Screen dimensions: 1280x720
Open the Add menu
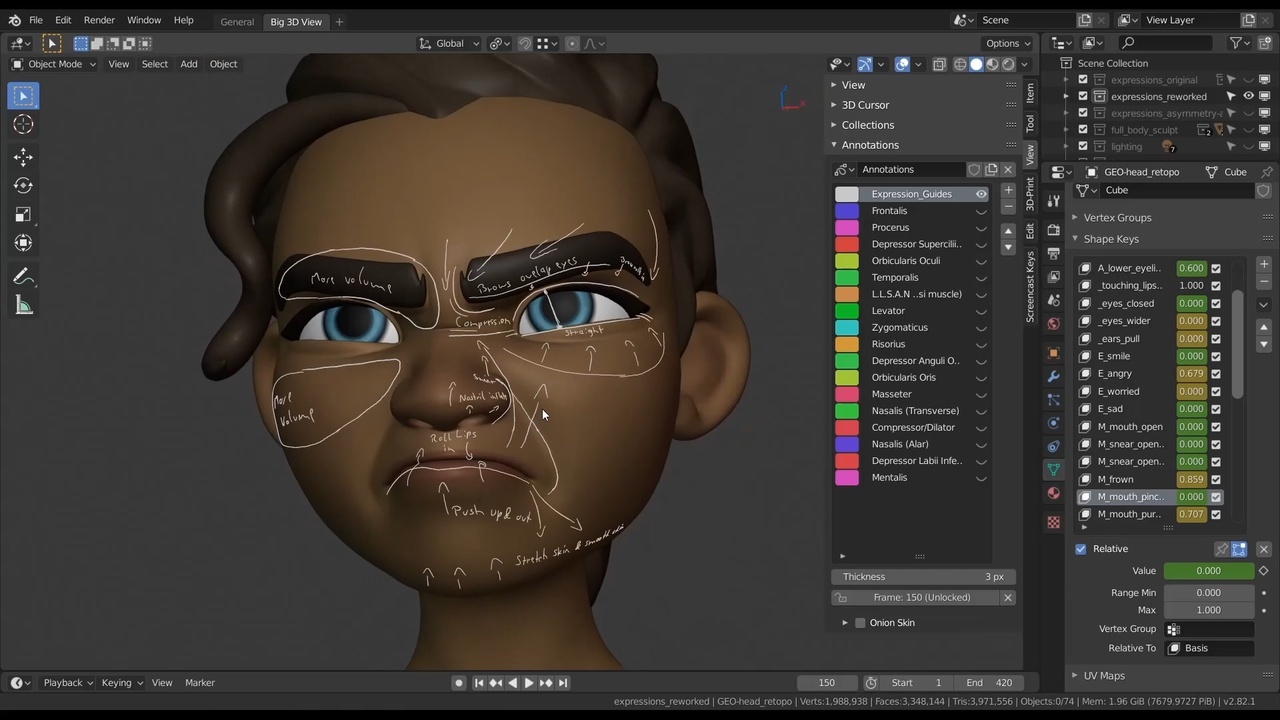[188, 63]
